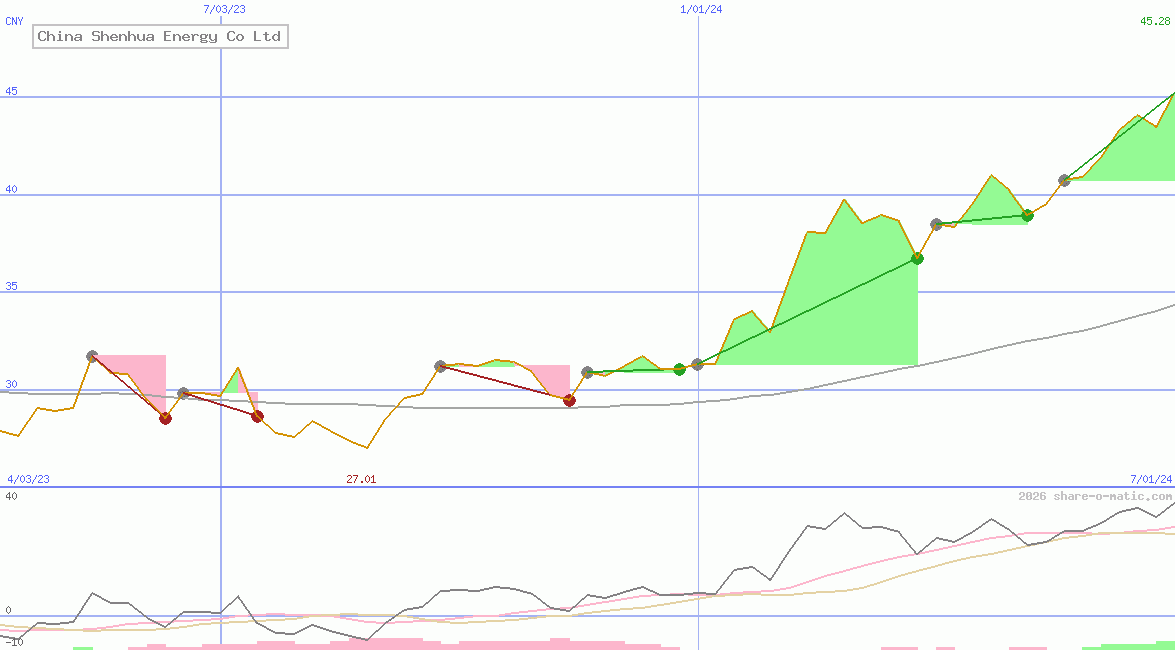Select the gray dot at the start of downtrend

92,354
